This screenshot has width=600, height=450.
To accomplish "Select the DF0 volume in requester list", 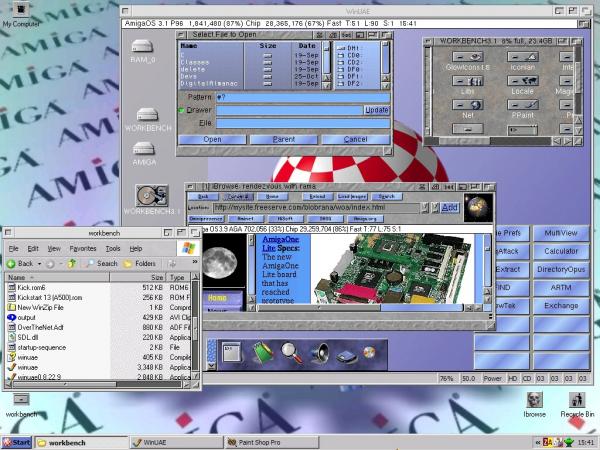I will [x=349, y=70].
